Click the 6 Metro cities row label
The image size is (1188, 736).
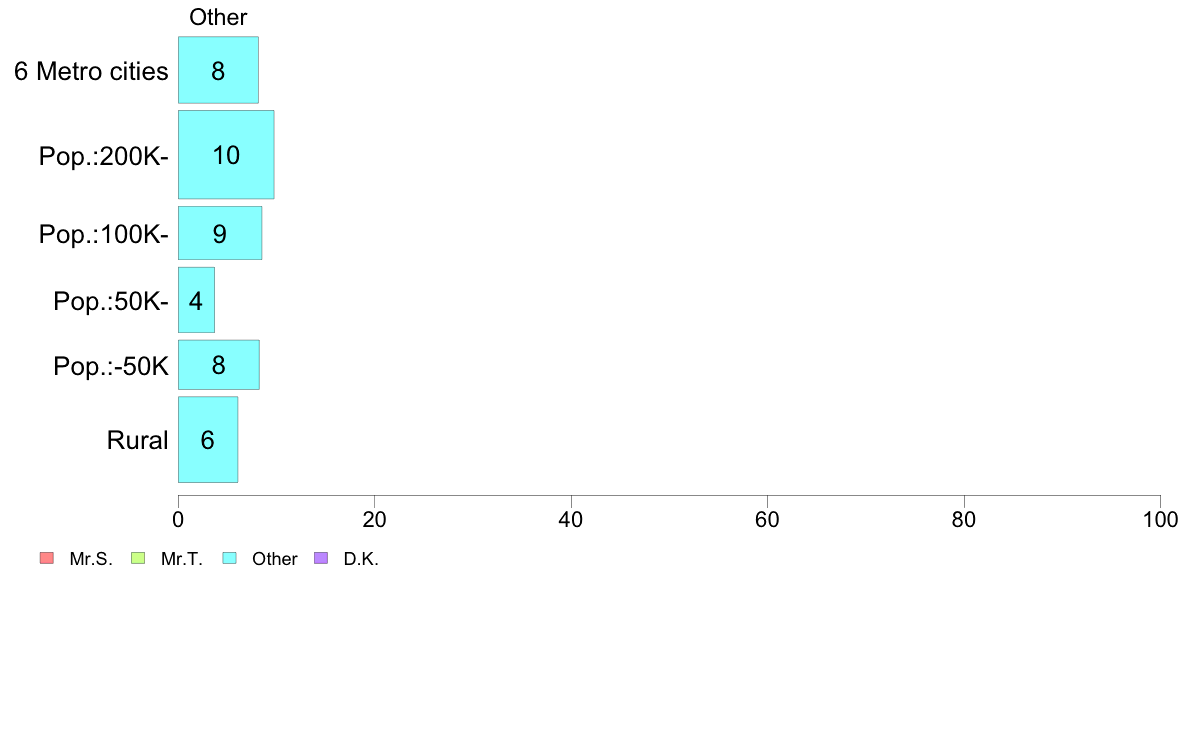click(91, 71)
